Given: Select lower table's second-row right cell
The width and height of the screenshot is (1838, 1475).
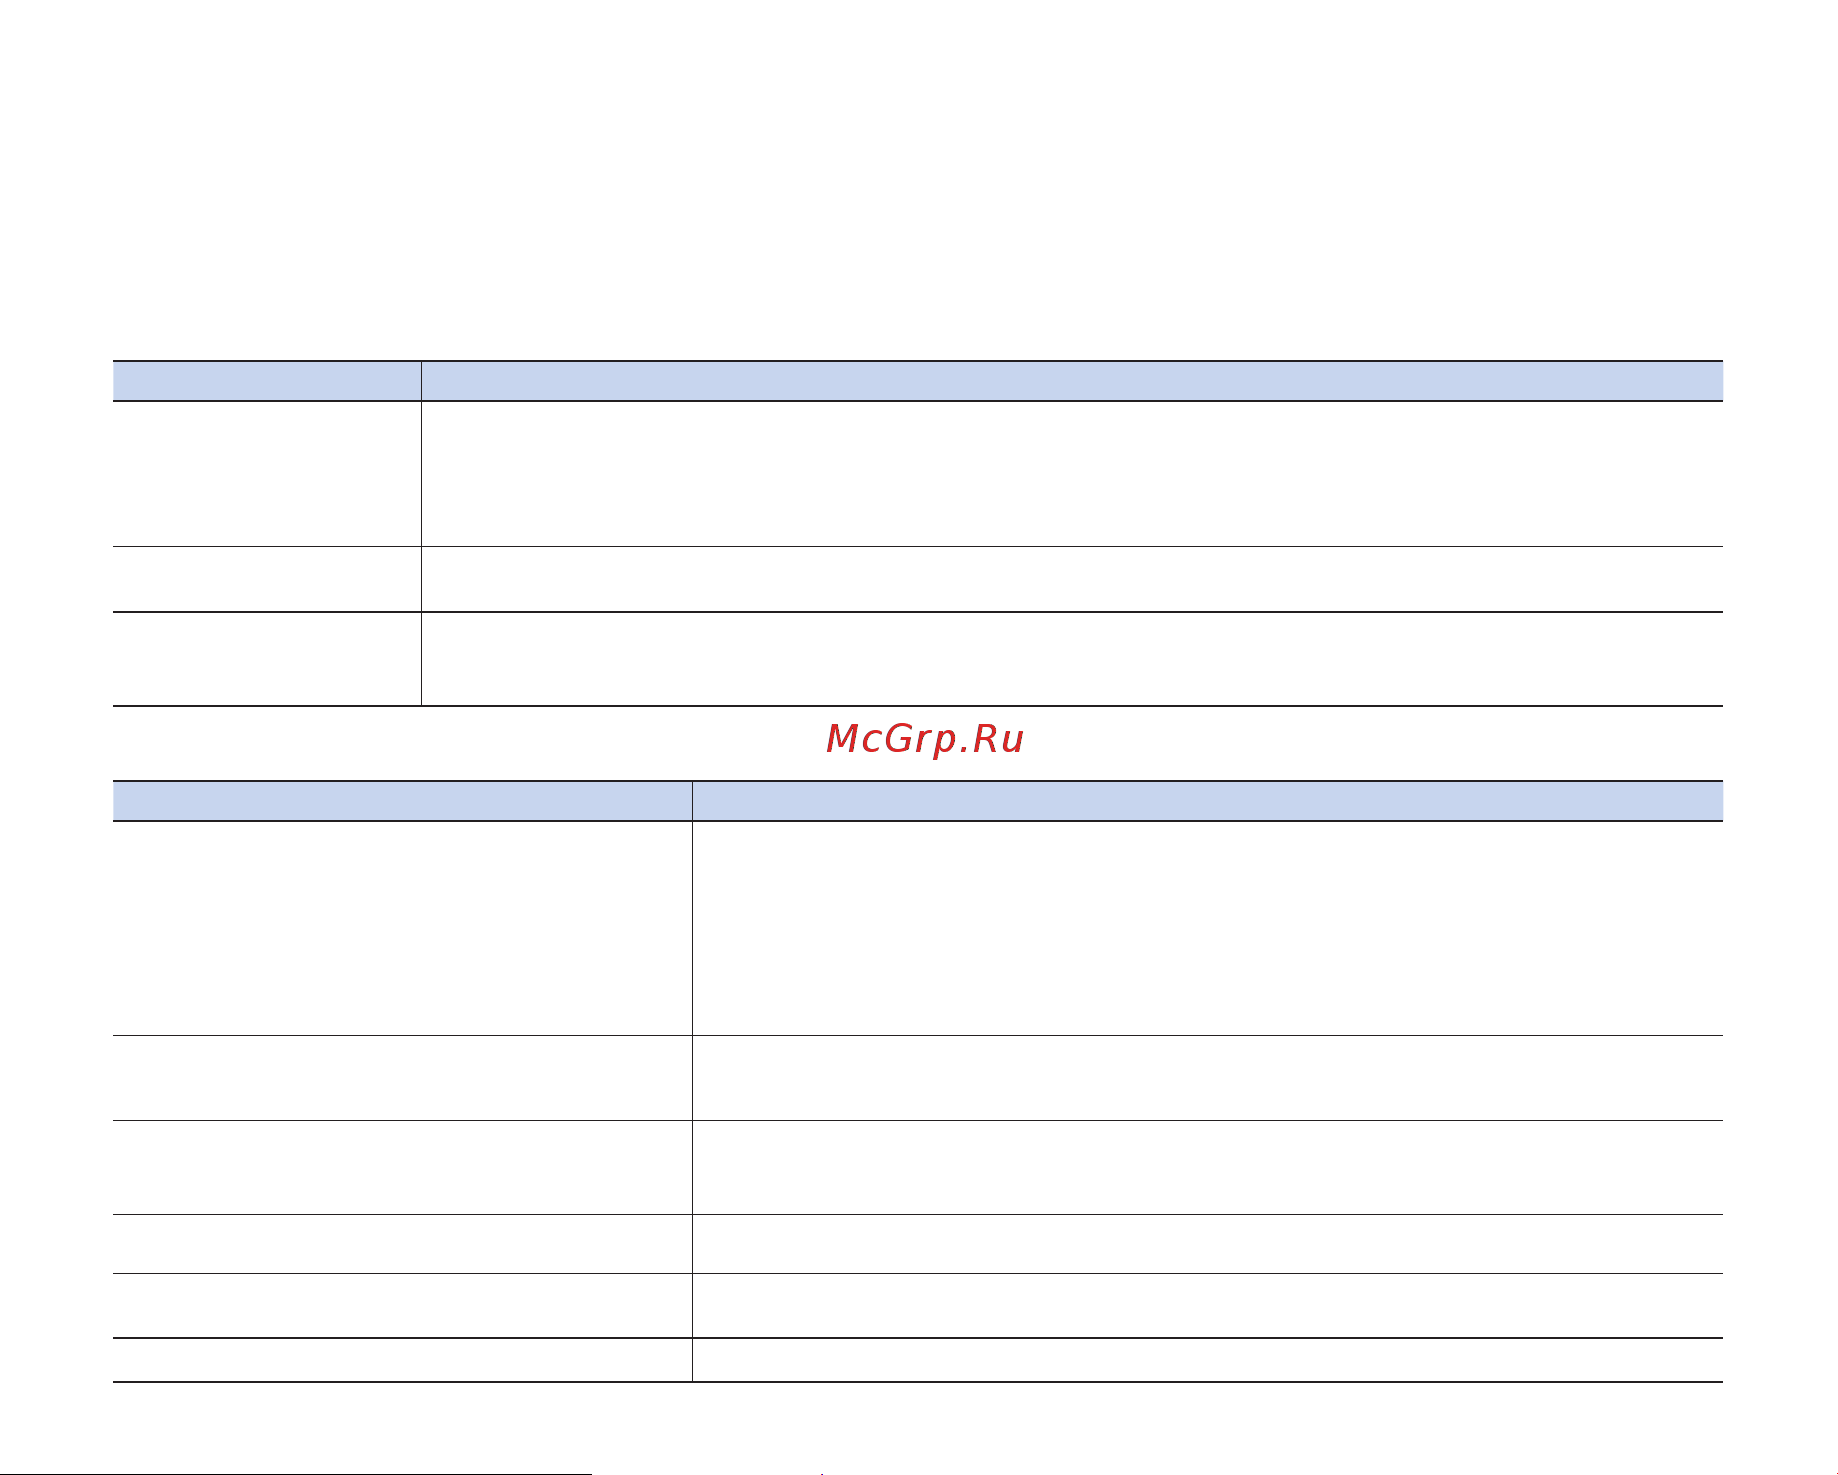Looking at the screenshot, I should point(1208,1078).
